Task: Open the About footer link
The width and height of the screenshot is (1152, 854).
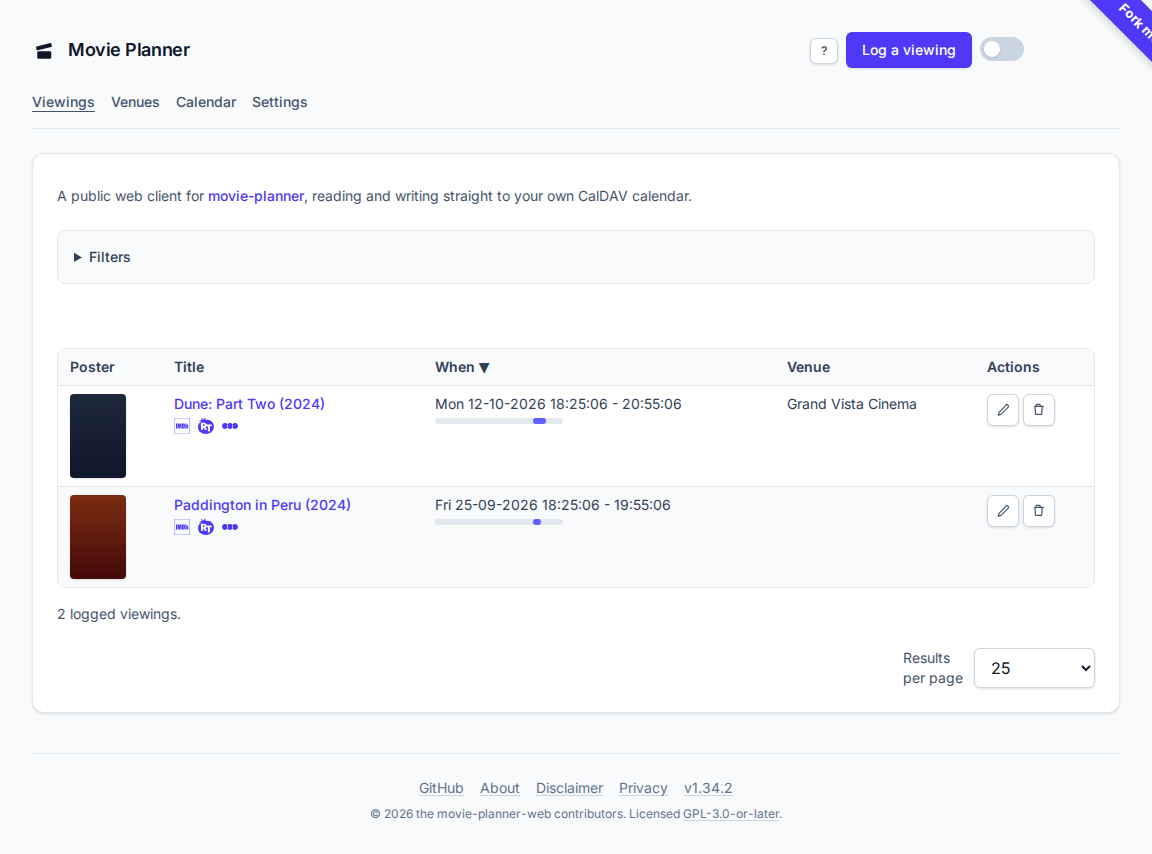Action: click(500, 788)
